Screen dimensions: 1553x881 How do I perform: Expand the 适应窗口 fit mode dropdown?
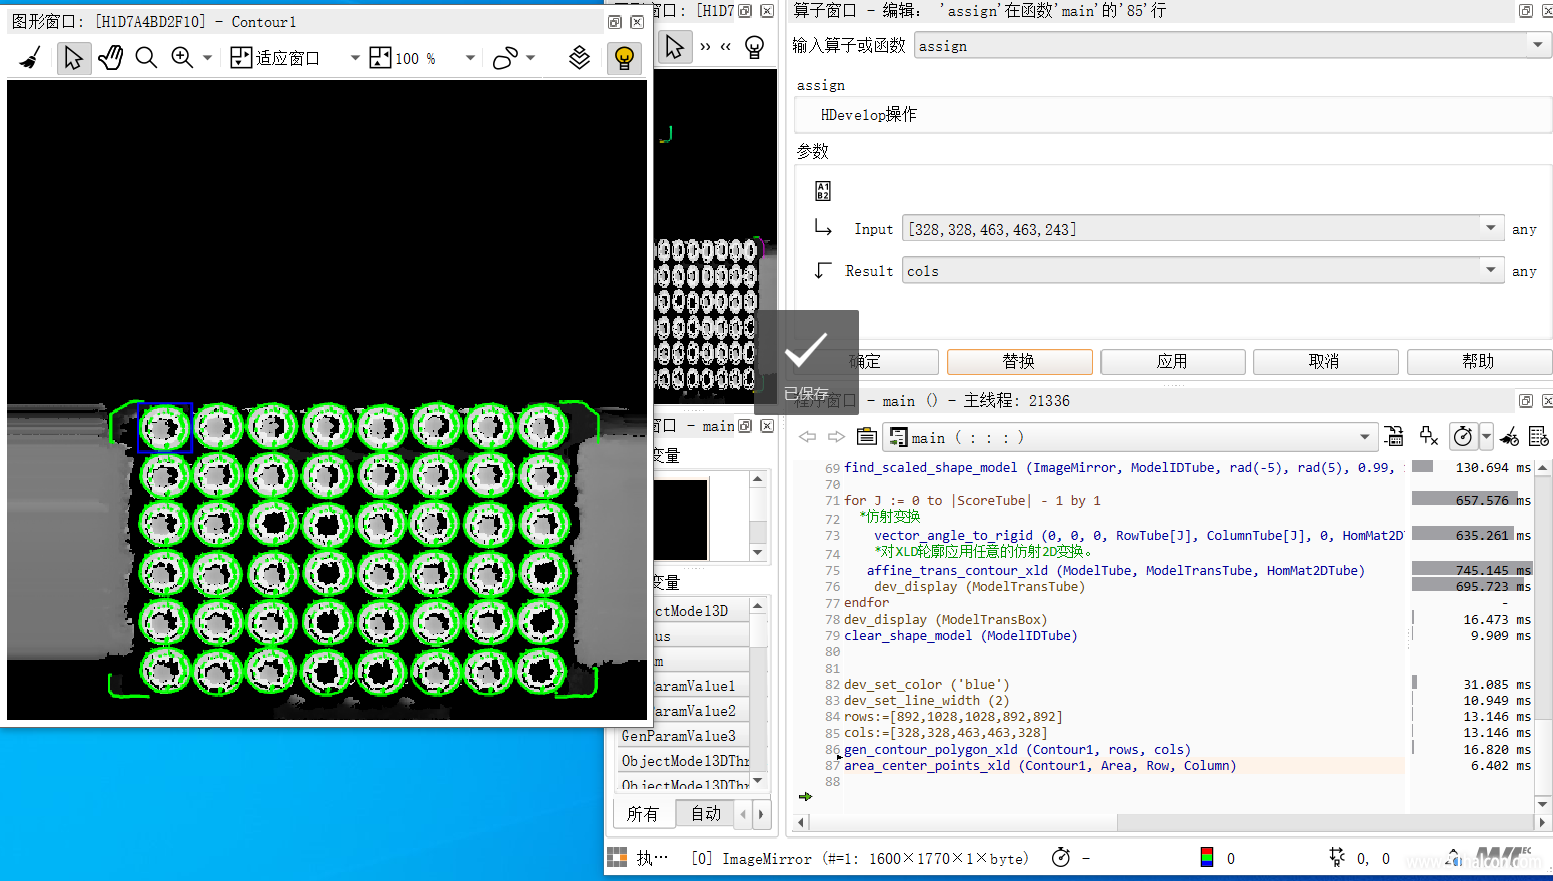pos(354,58)
